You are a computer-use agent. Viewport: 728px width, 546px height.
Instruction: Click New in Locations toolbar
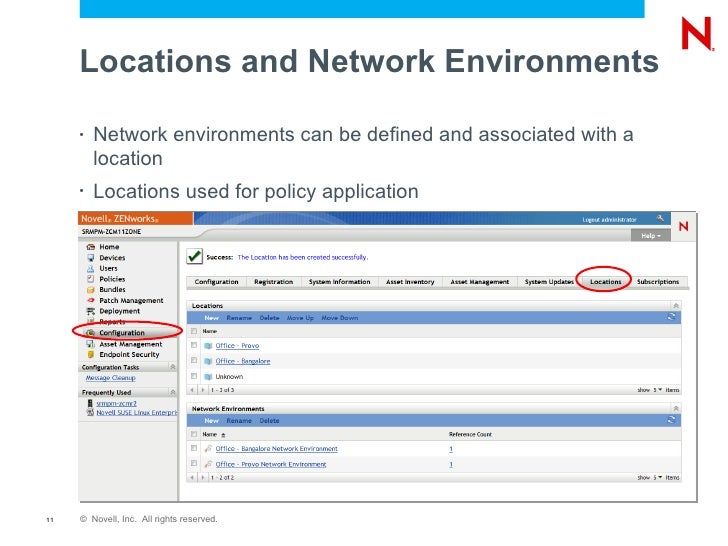pyautogui.click(x=211, y=318)
